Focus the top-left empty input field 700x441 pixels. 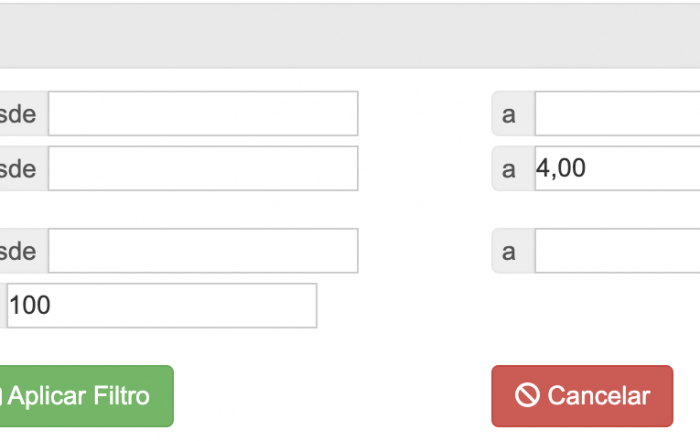pyautogui.click(x=203, y=114)
